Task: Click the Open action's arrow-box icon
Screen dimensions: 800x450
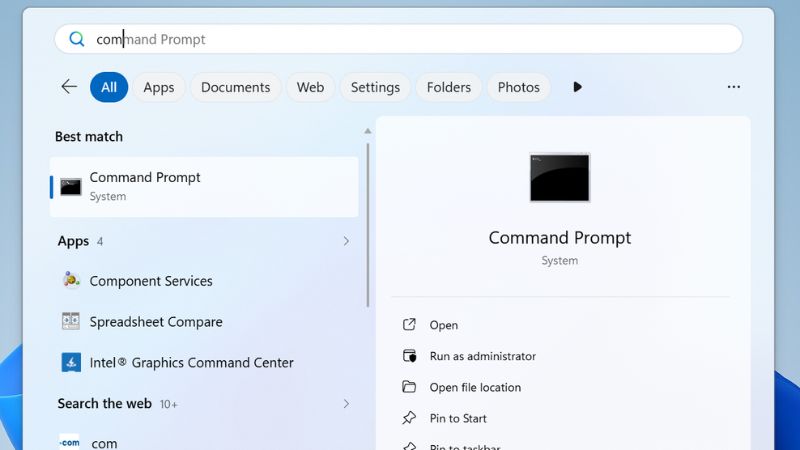Action: [409, 324]
